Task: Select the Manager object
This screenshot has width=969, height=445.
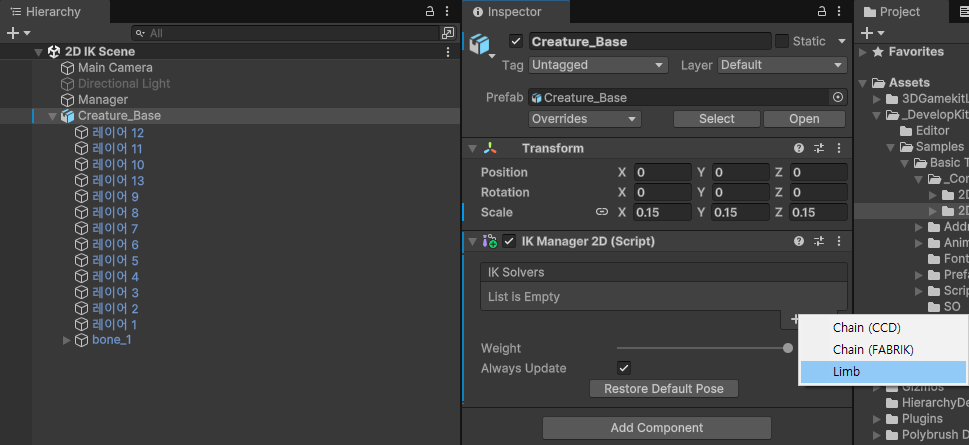Action: click(103, 100)
